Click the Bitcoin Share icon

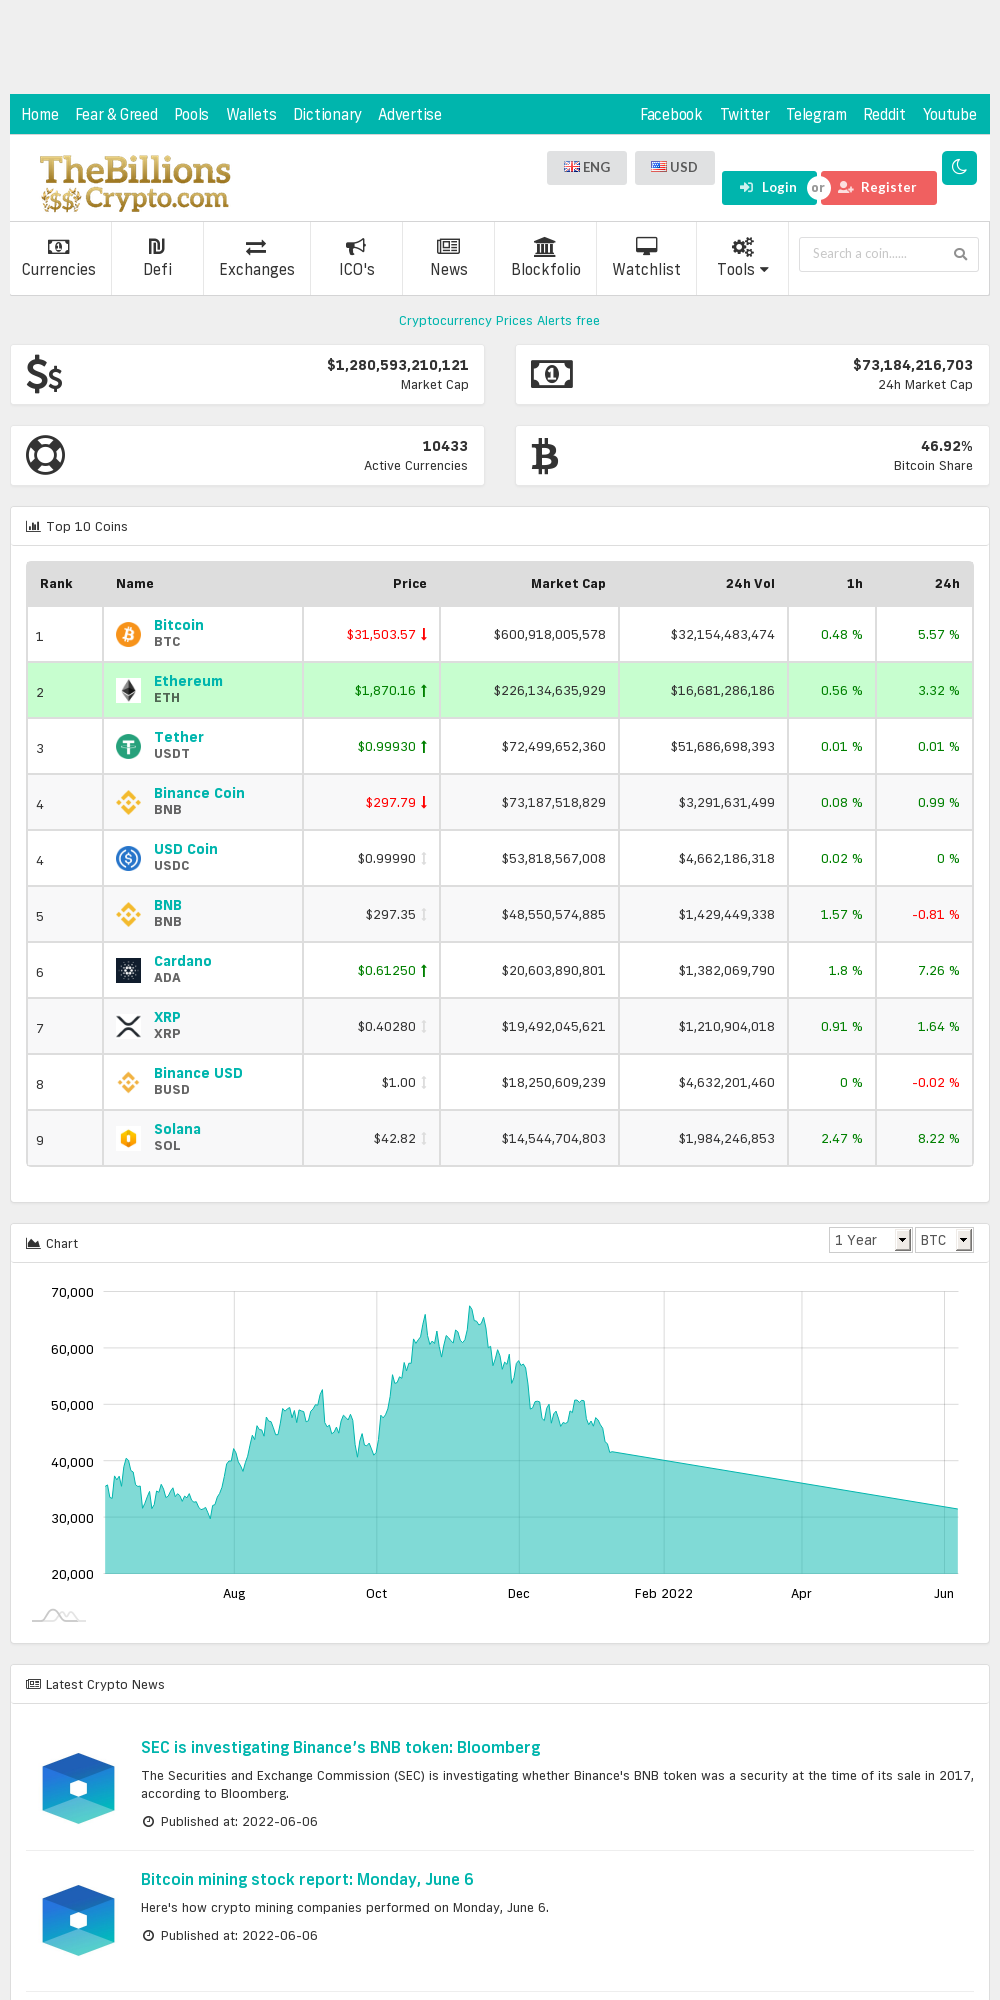click(545, 456)
